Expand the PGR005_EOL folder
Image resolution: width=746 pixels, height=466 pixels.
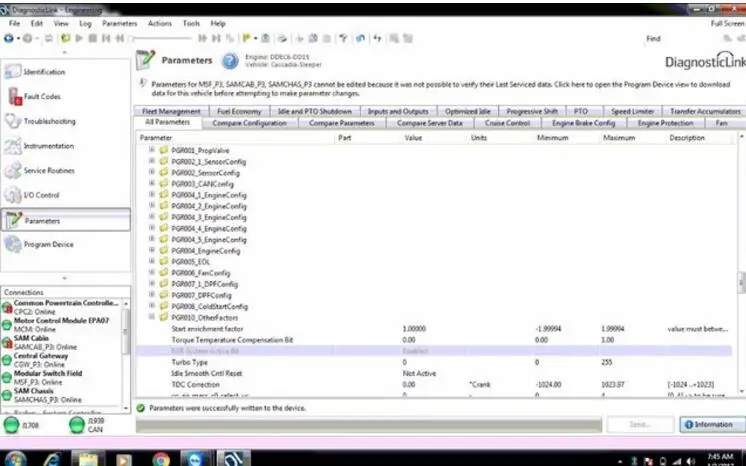tap(152, 261)
